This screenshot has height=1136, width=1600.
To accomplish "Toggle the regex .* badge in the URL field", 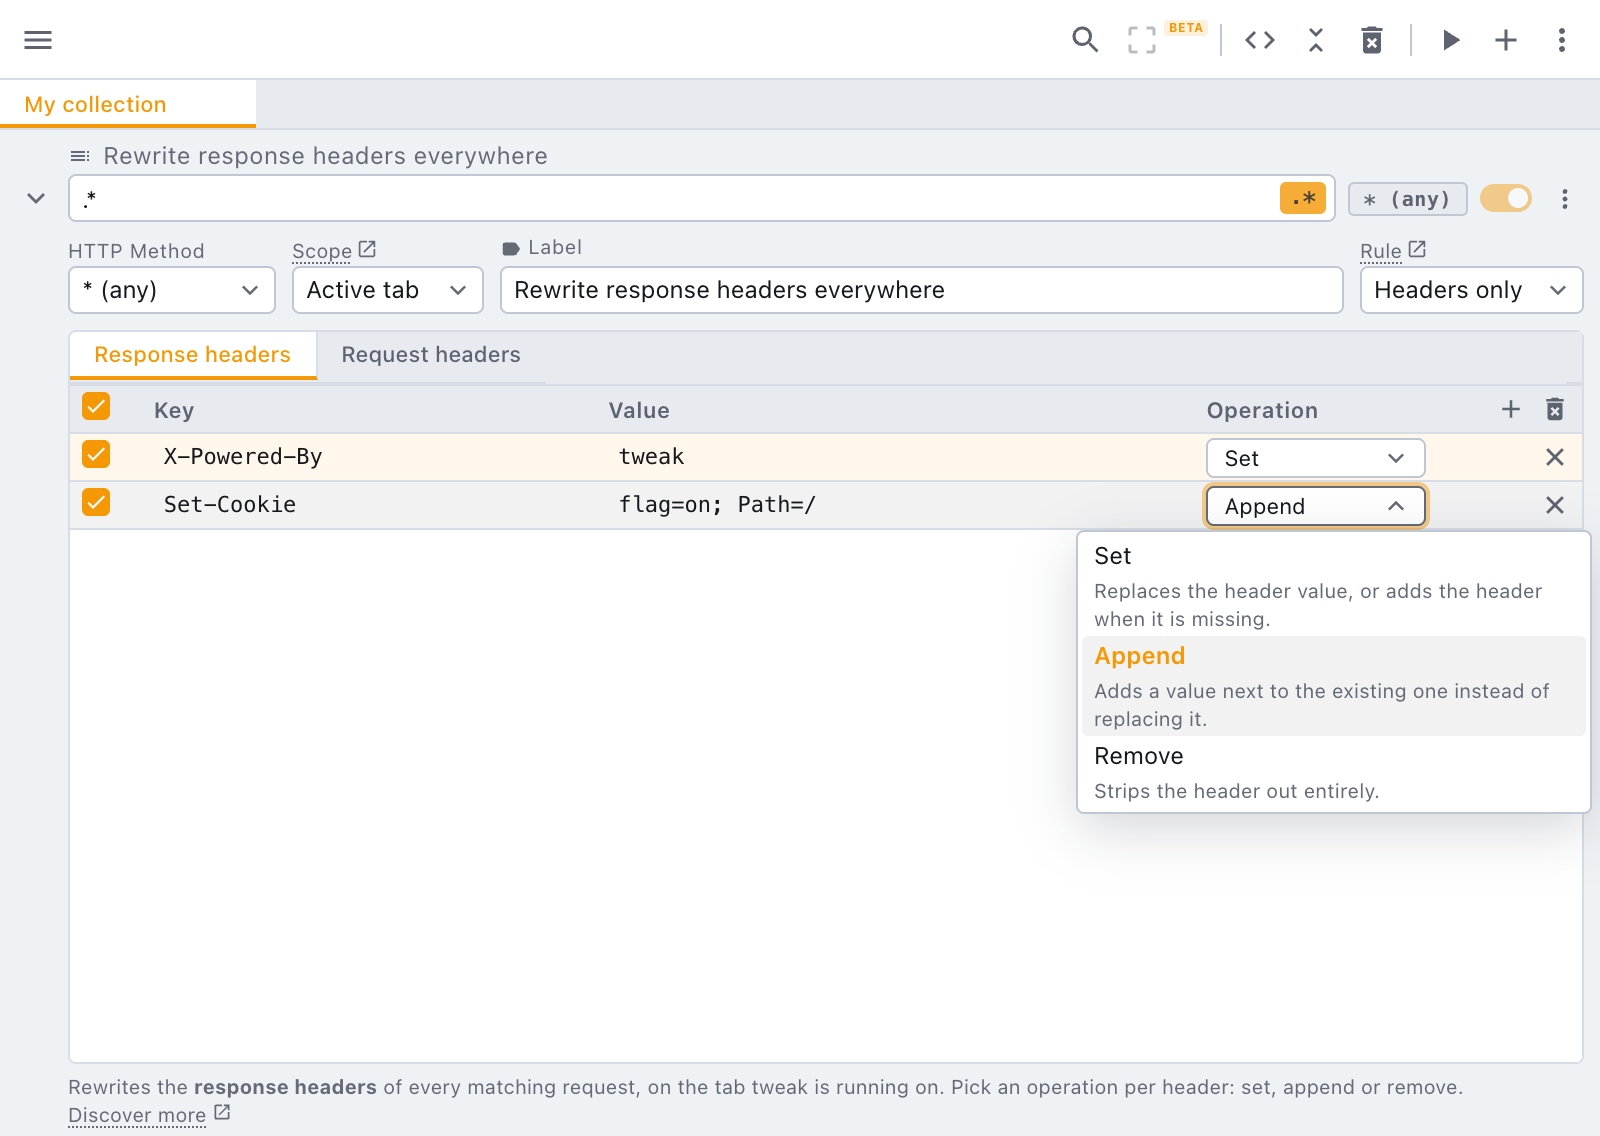I will (x=1303, y=198).
